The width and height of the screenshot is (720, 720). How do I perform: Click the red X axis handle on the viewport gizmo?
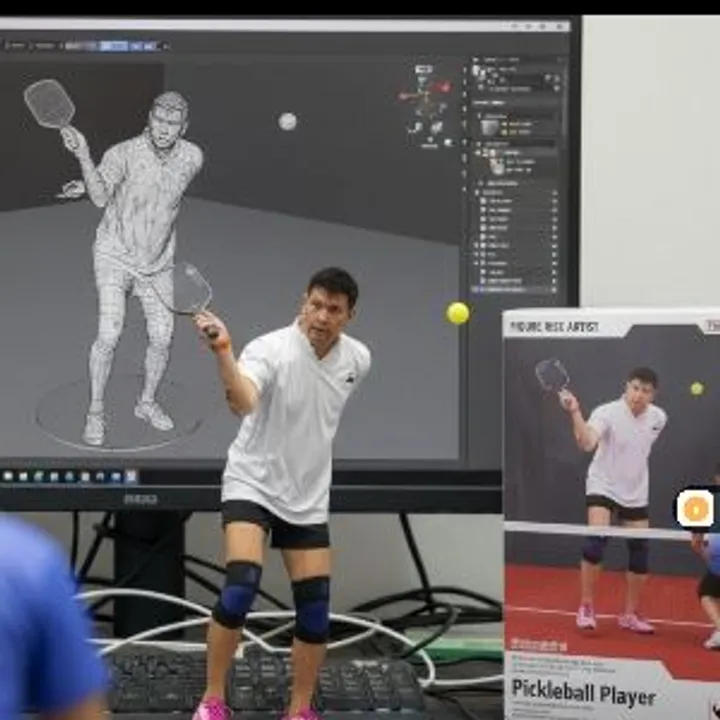coord(442,88)
